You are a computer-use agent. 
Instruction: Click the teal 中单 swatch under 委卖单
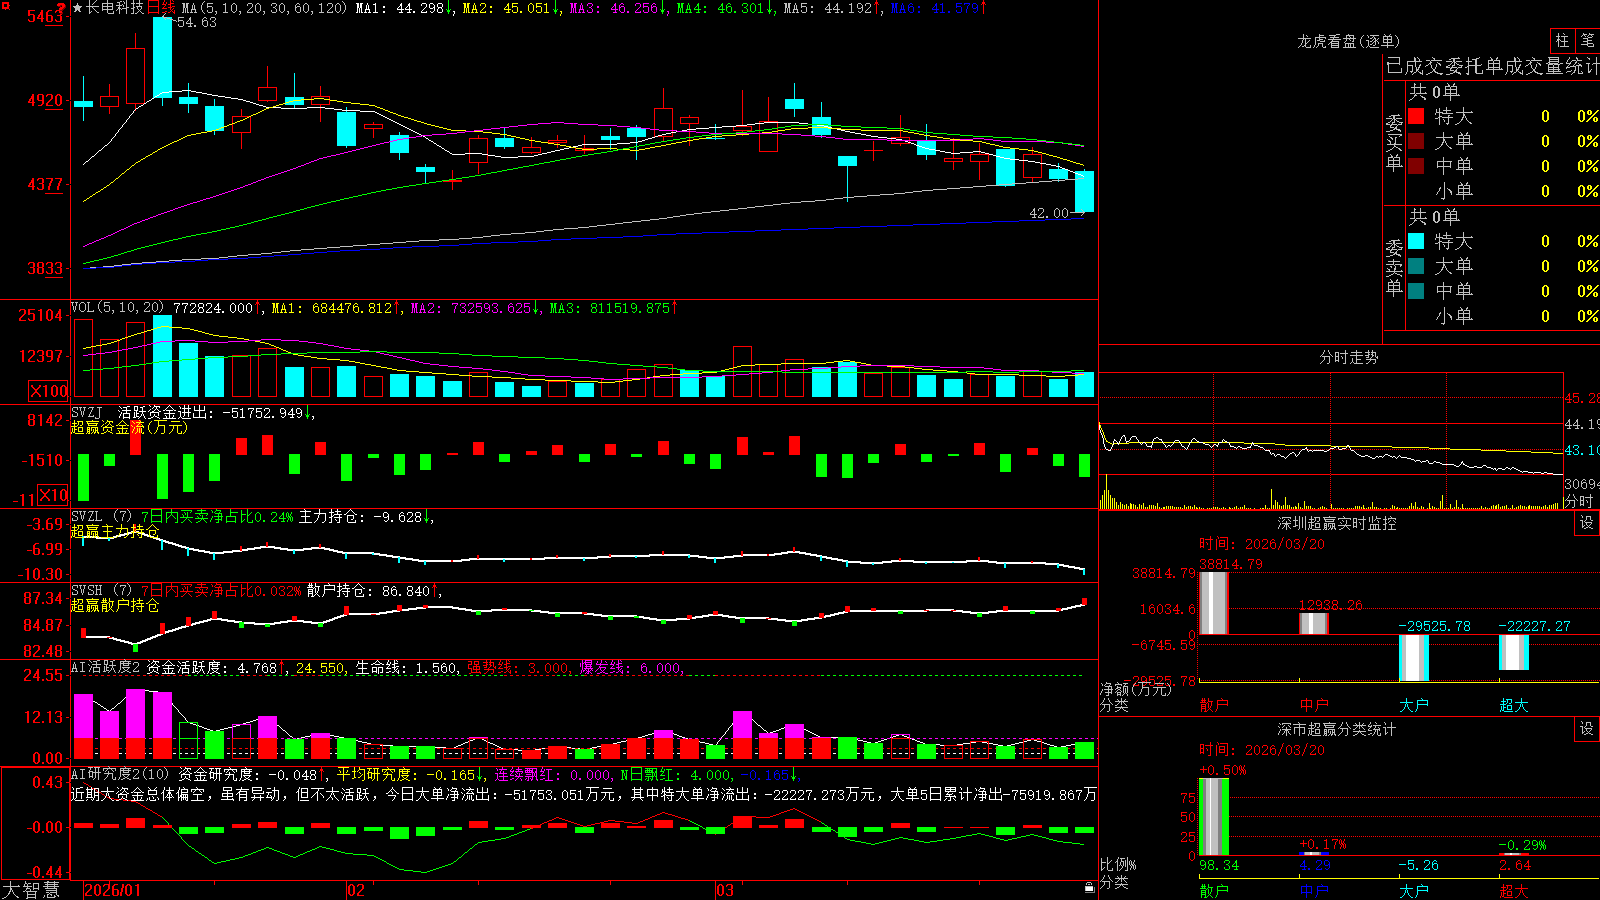1416,291
